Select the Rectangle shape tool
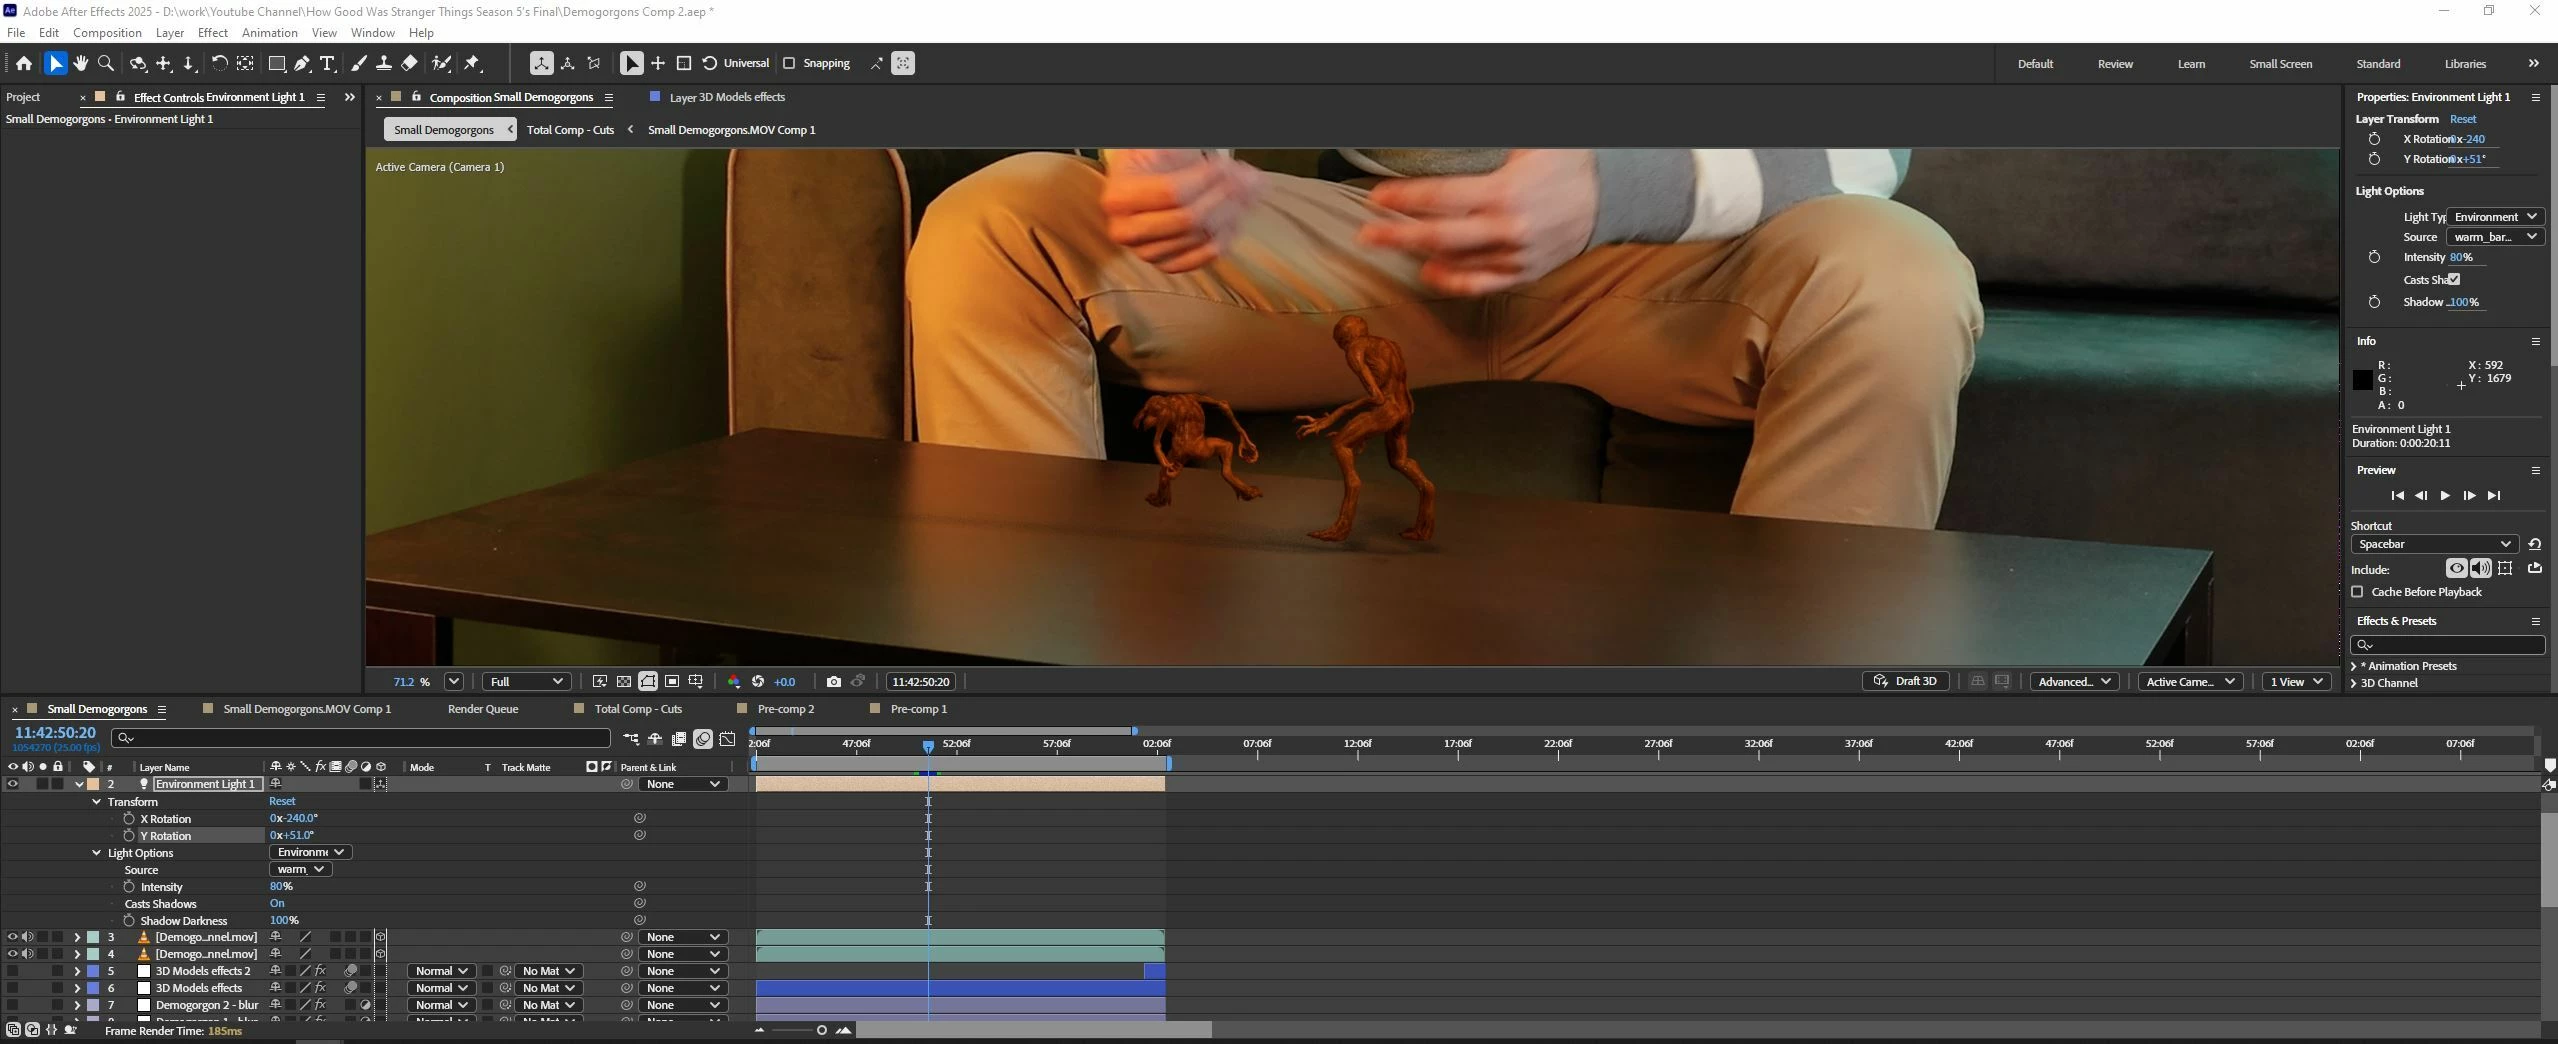 (277, 63)
